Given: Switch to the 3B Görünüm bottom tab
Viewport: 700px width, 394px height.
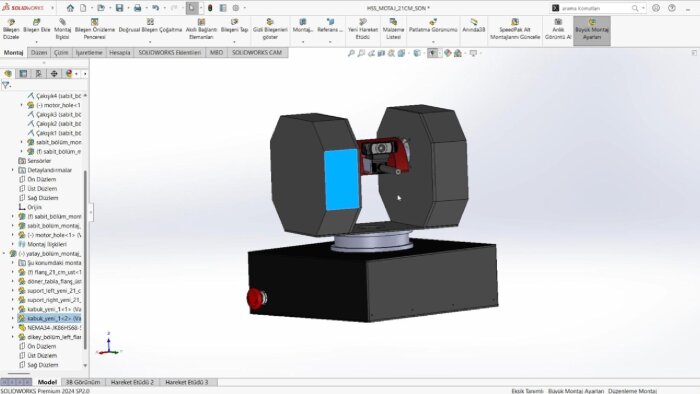Looking at the screenshot, I should [83, 382].
